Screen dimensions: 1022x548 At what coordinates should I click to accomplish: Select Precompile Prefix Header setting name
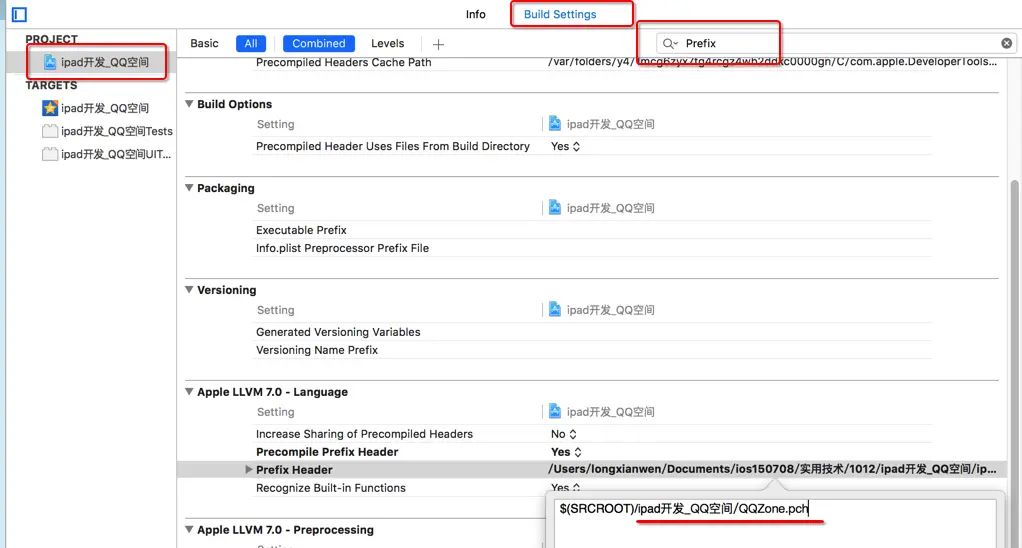(327, 452)
